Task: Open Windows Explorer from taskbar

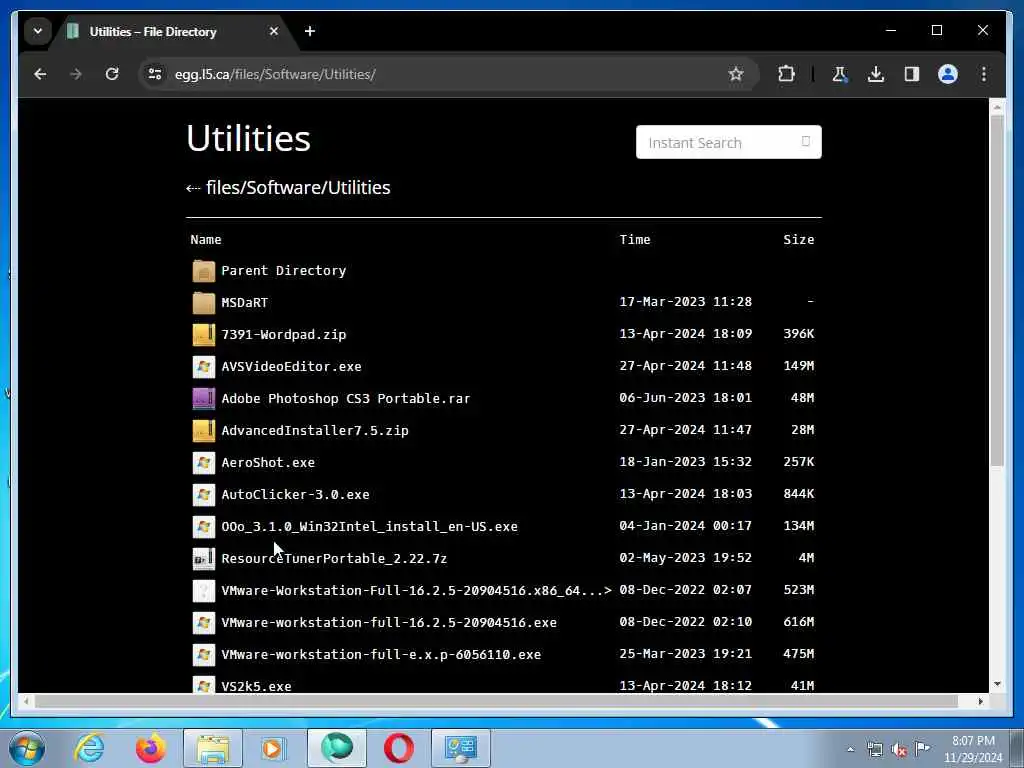Action: [x=213, y=748]
